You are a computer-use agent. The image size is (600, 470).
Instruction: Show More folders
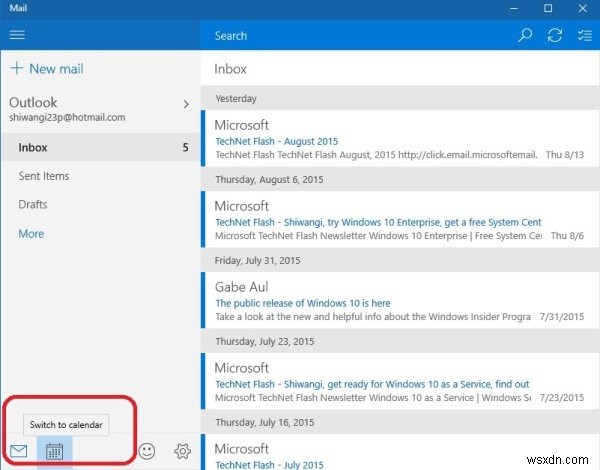pyautogui.click(x=31, y=233)
